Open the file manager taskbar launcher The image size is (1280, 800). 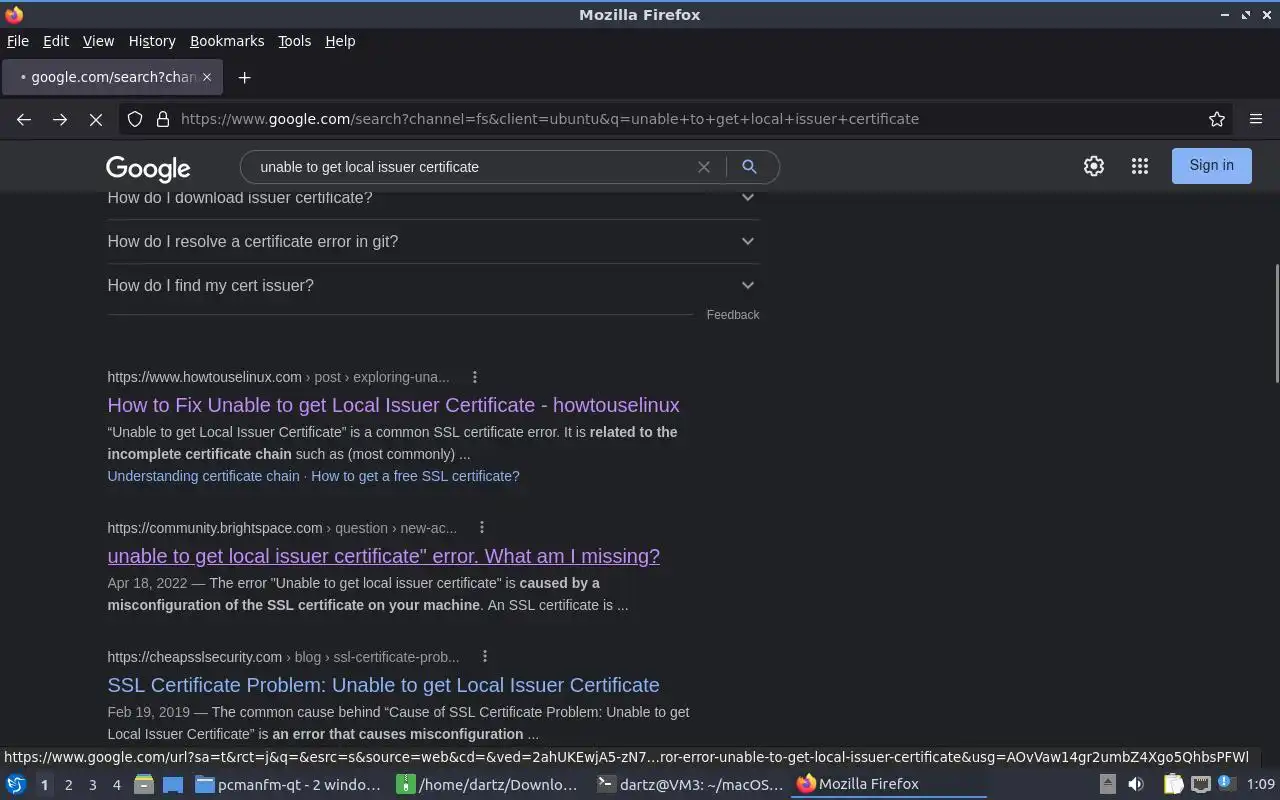(x=144, y=785)
